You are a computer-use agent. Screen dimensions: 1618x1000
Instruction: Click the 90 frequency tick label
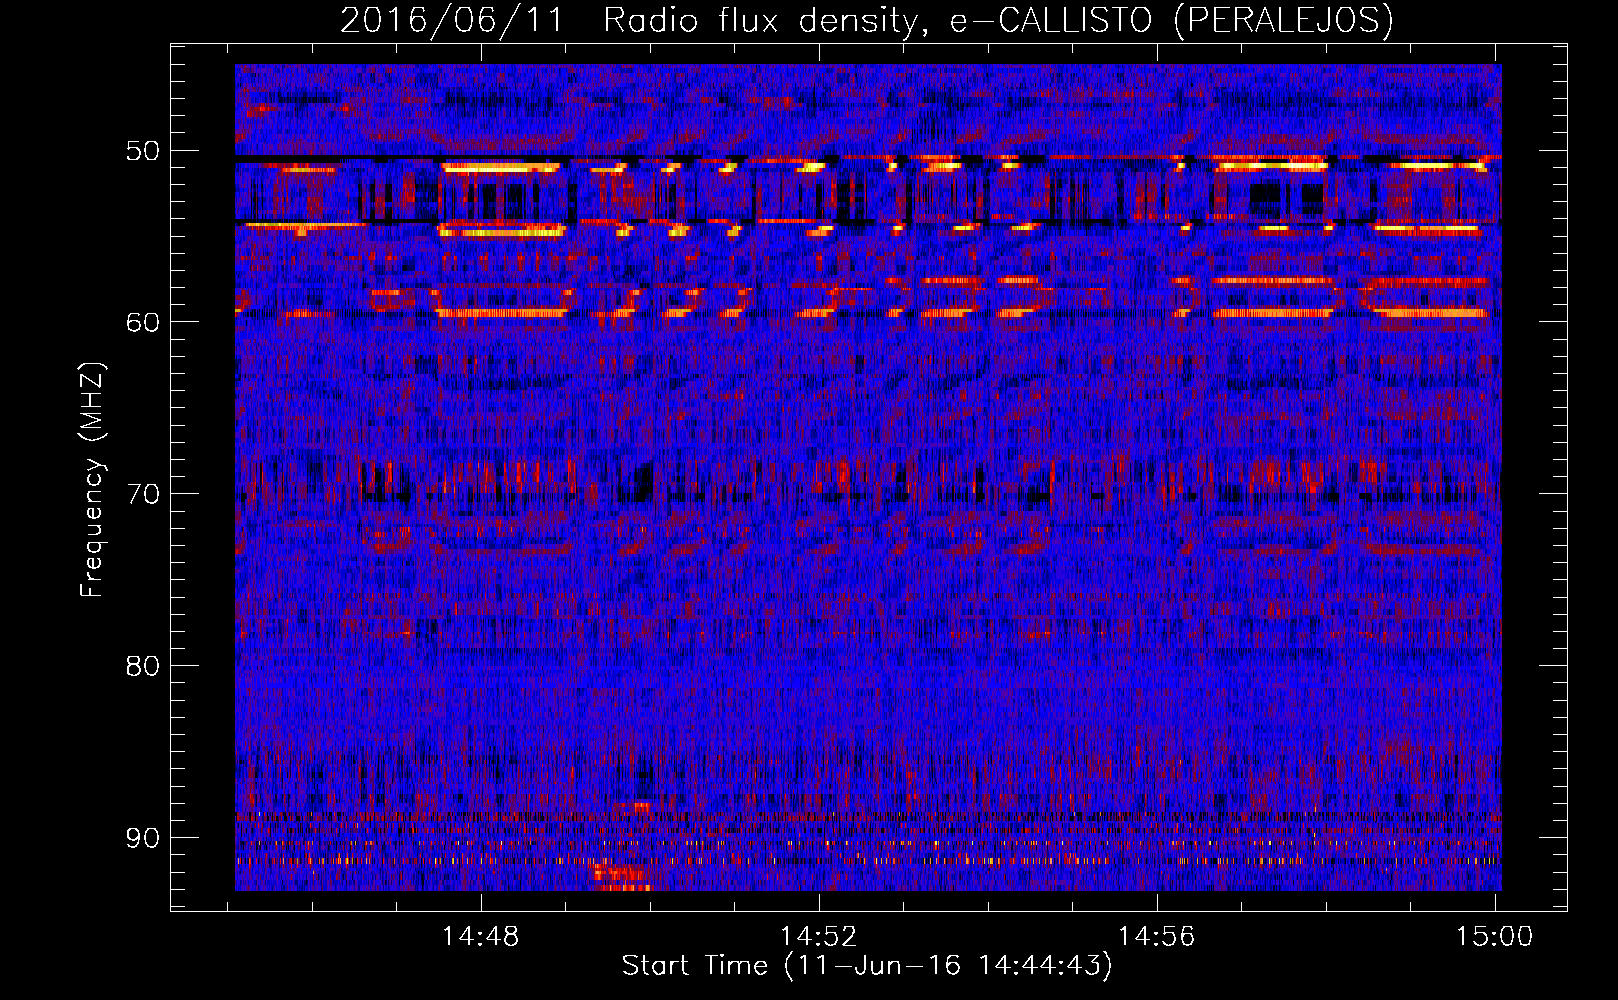pyautogui.click(x=142, y=838)
